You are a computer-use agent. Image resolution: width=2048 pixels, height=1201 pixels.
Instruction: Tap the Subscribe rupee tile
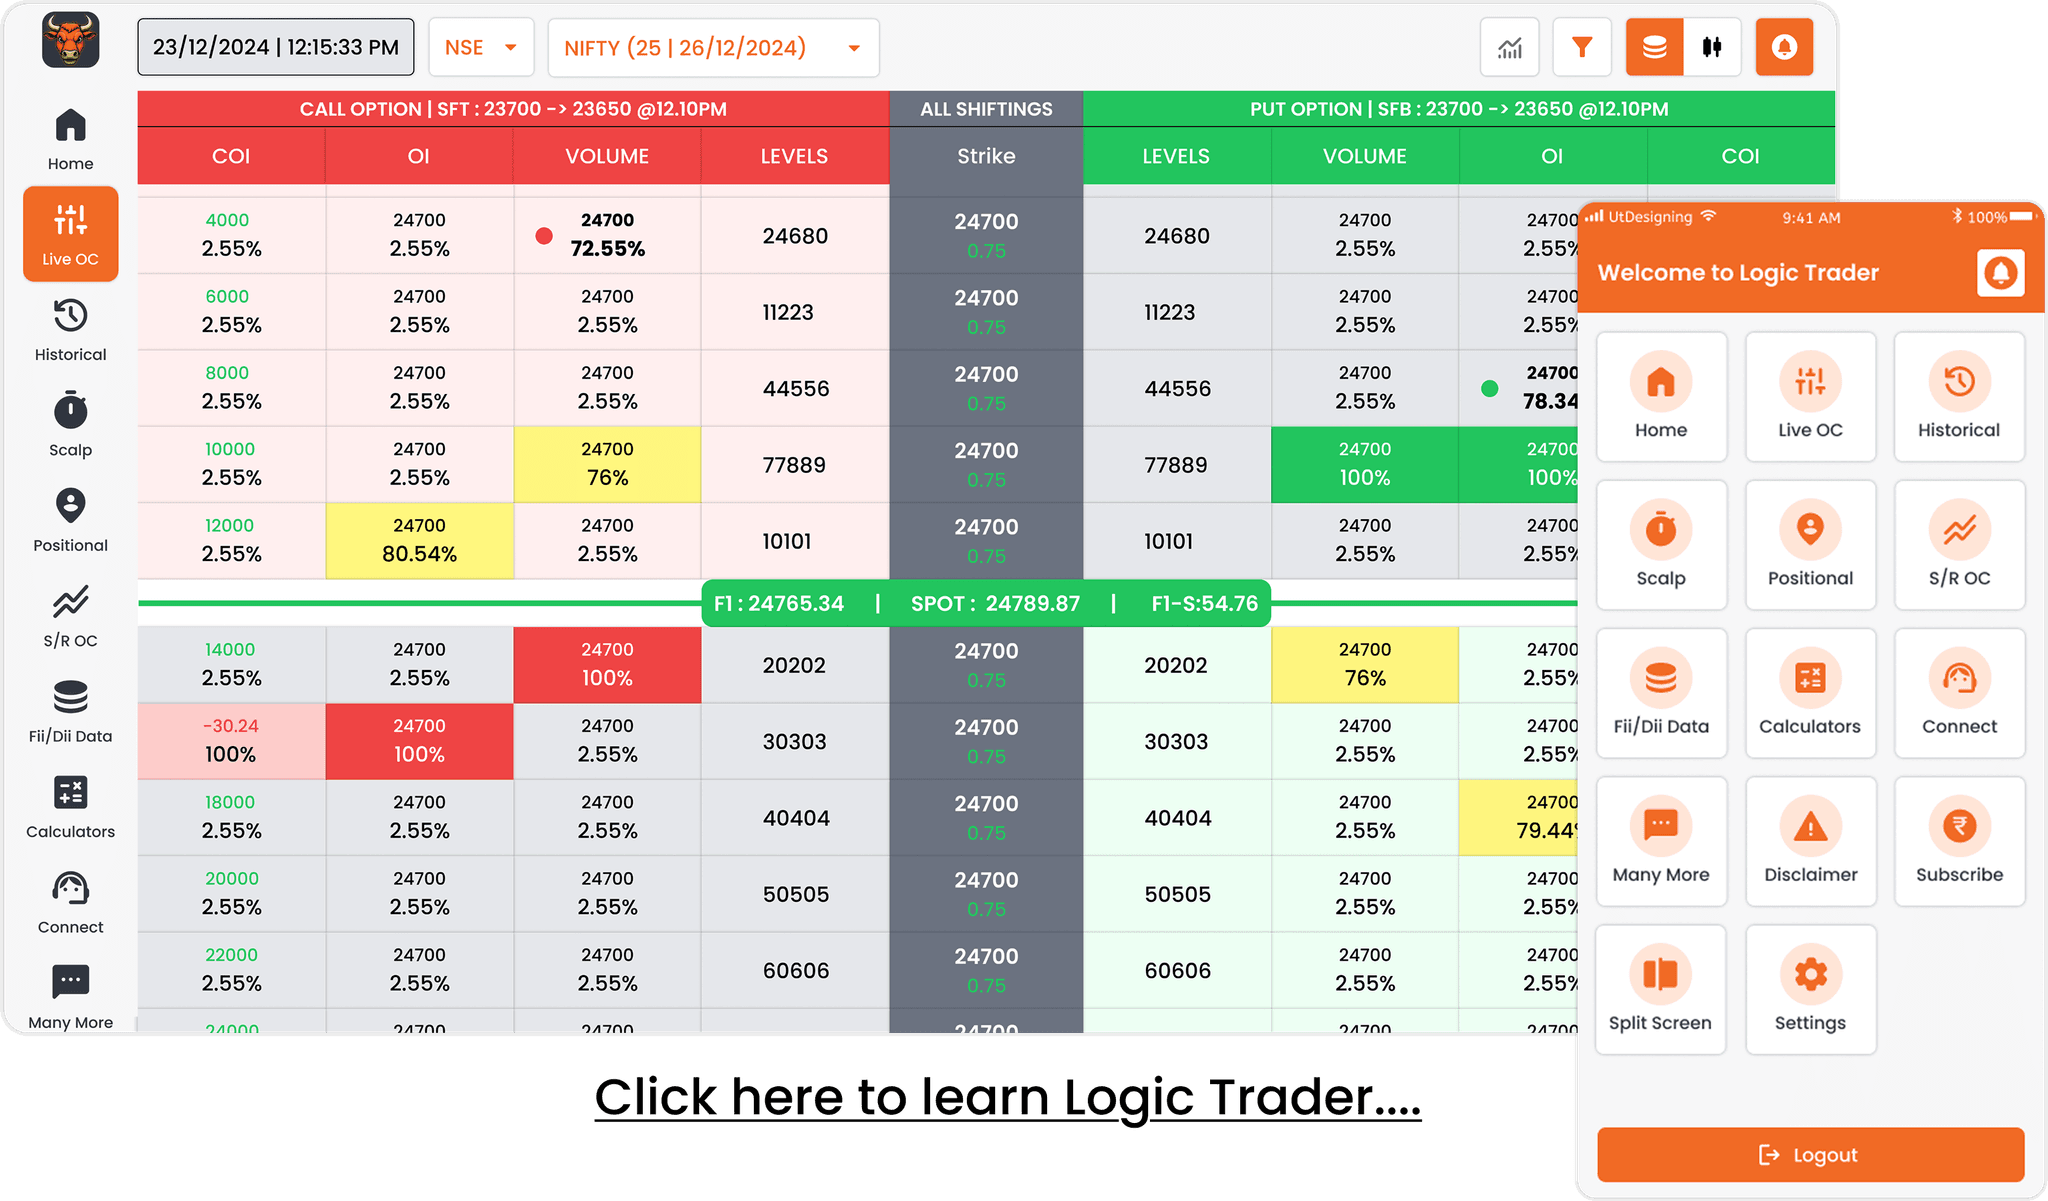[x=1959, y=841]
